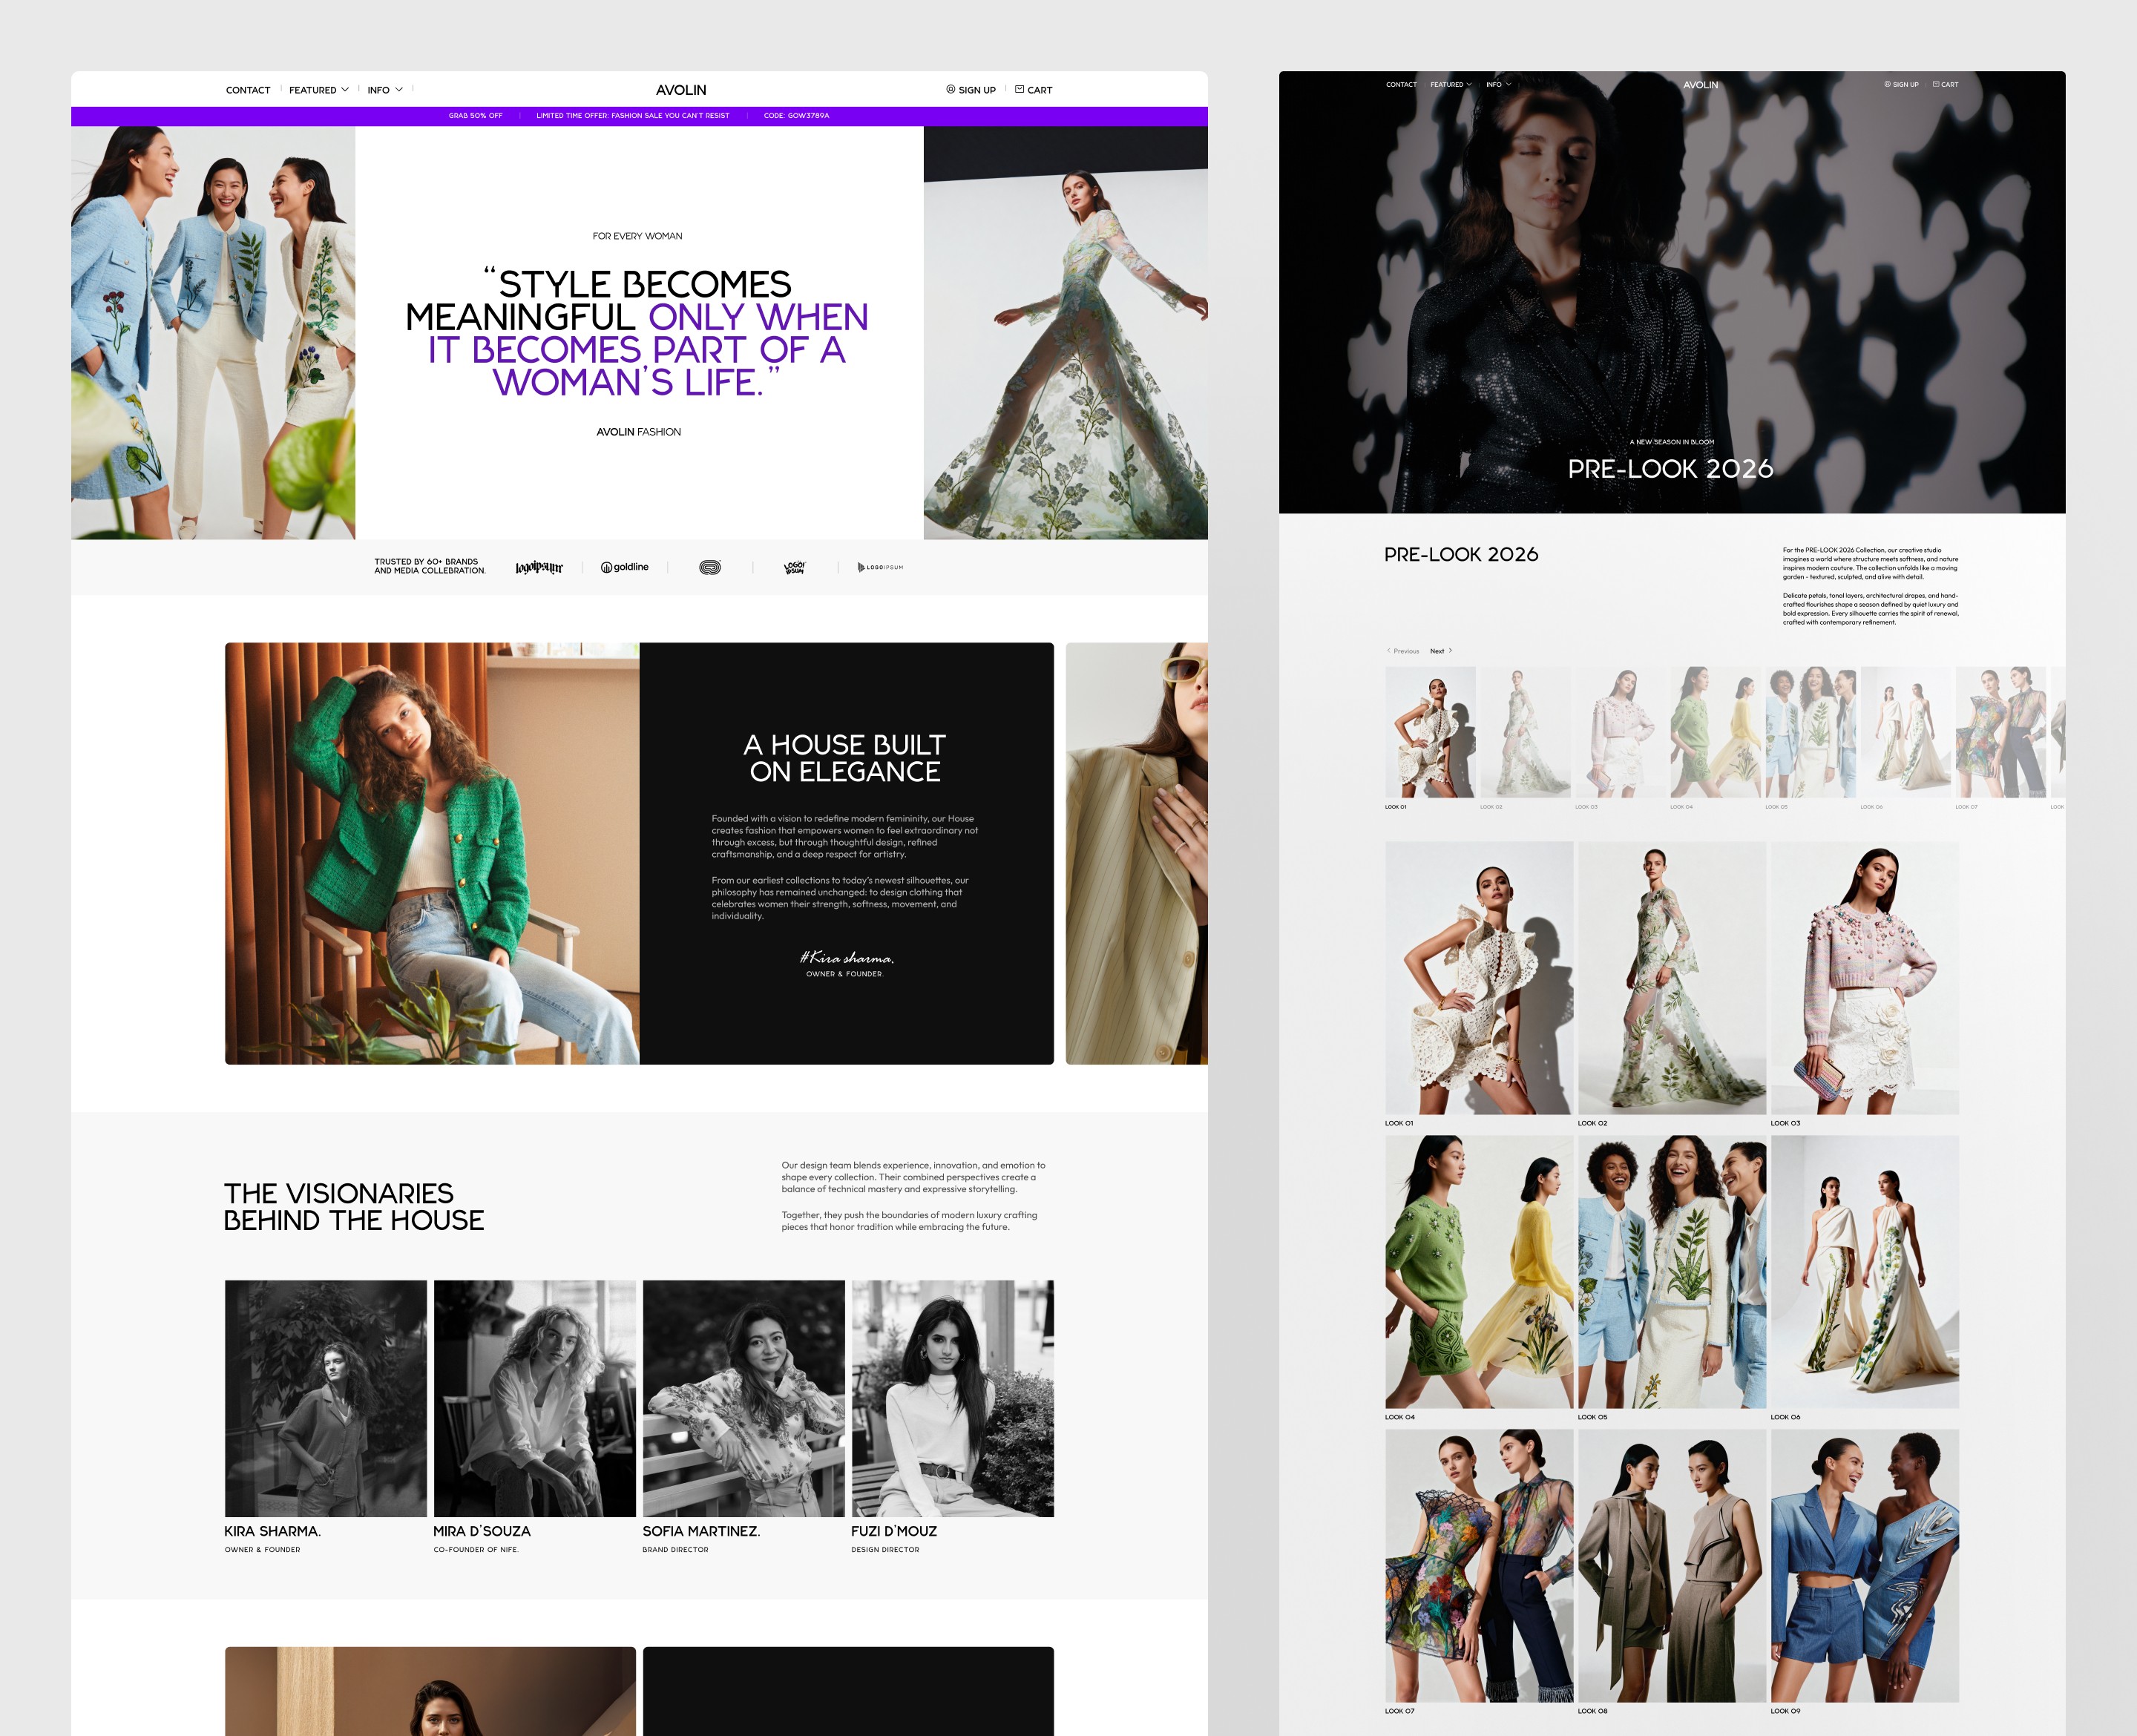Click the Cart icon on dark hero page

(x=1936, y=84)
